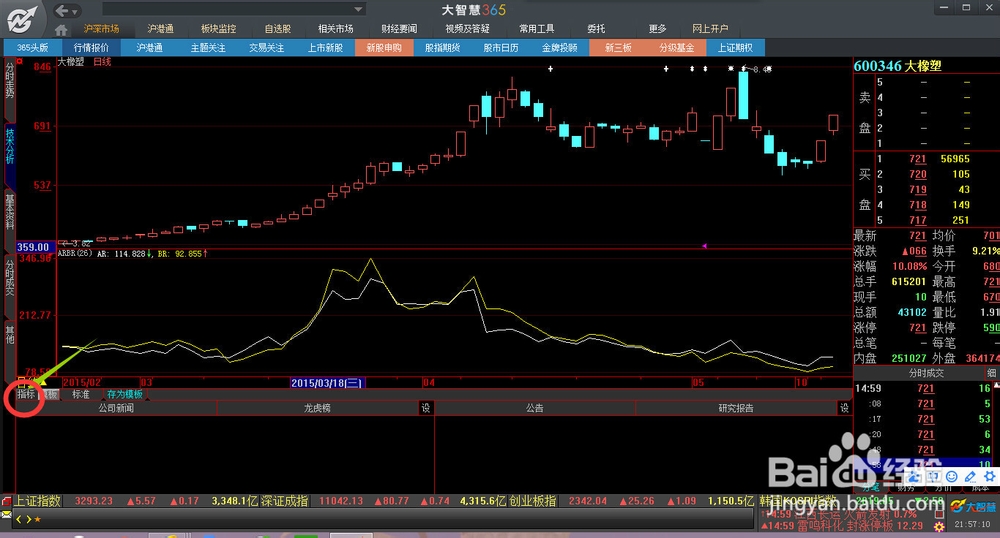Click the 上证指数 status bar entry

[38, 501]
